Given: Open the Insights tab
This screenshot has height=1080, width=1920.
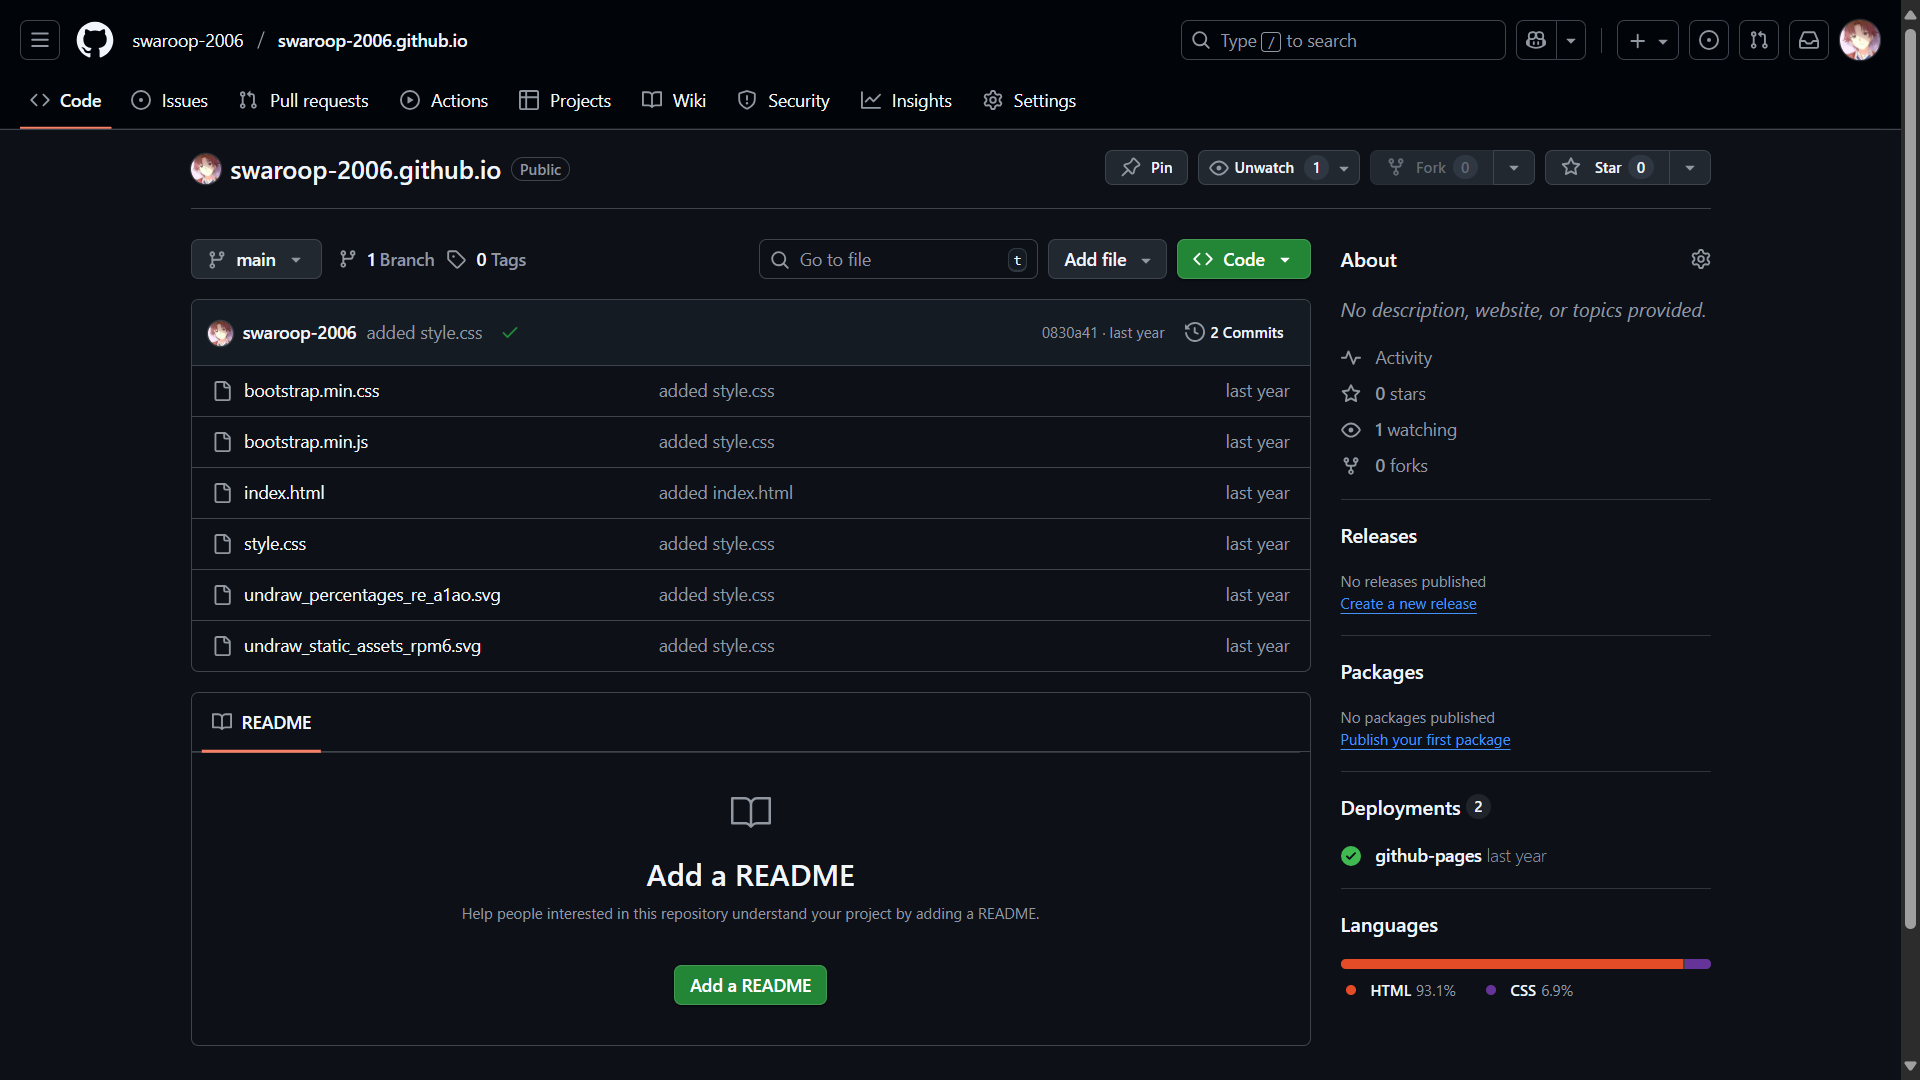Looking at the screenshot, I should pos(906,101).
